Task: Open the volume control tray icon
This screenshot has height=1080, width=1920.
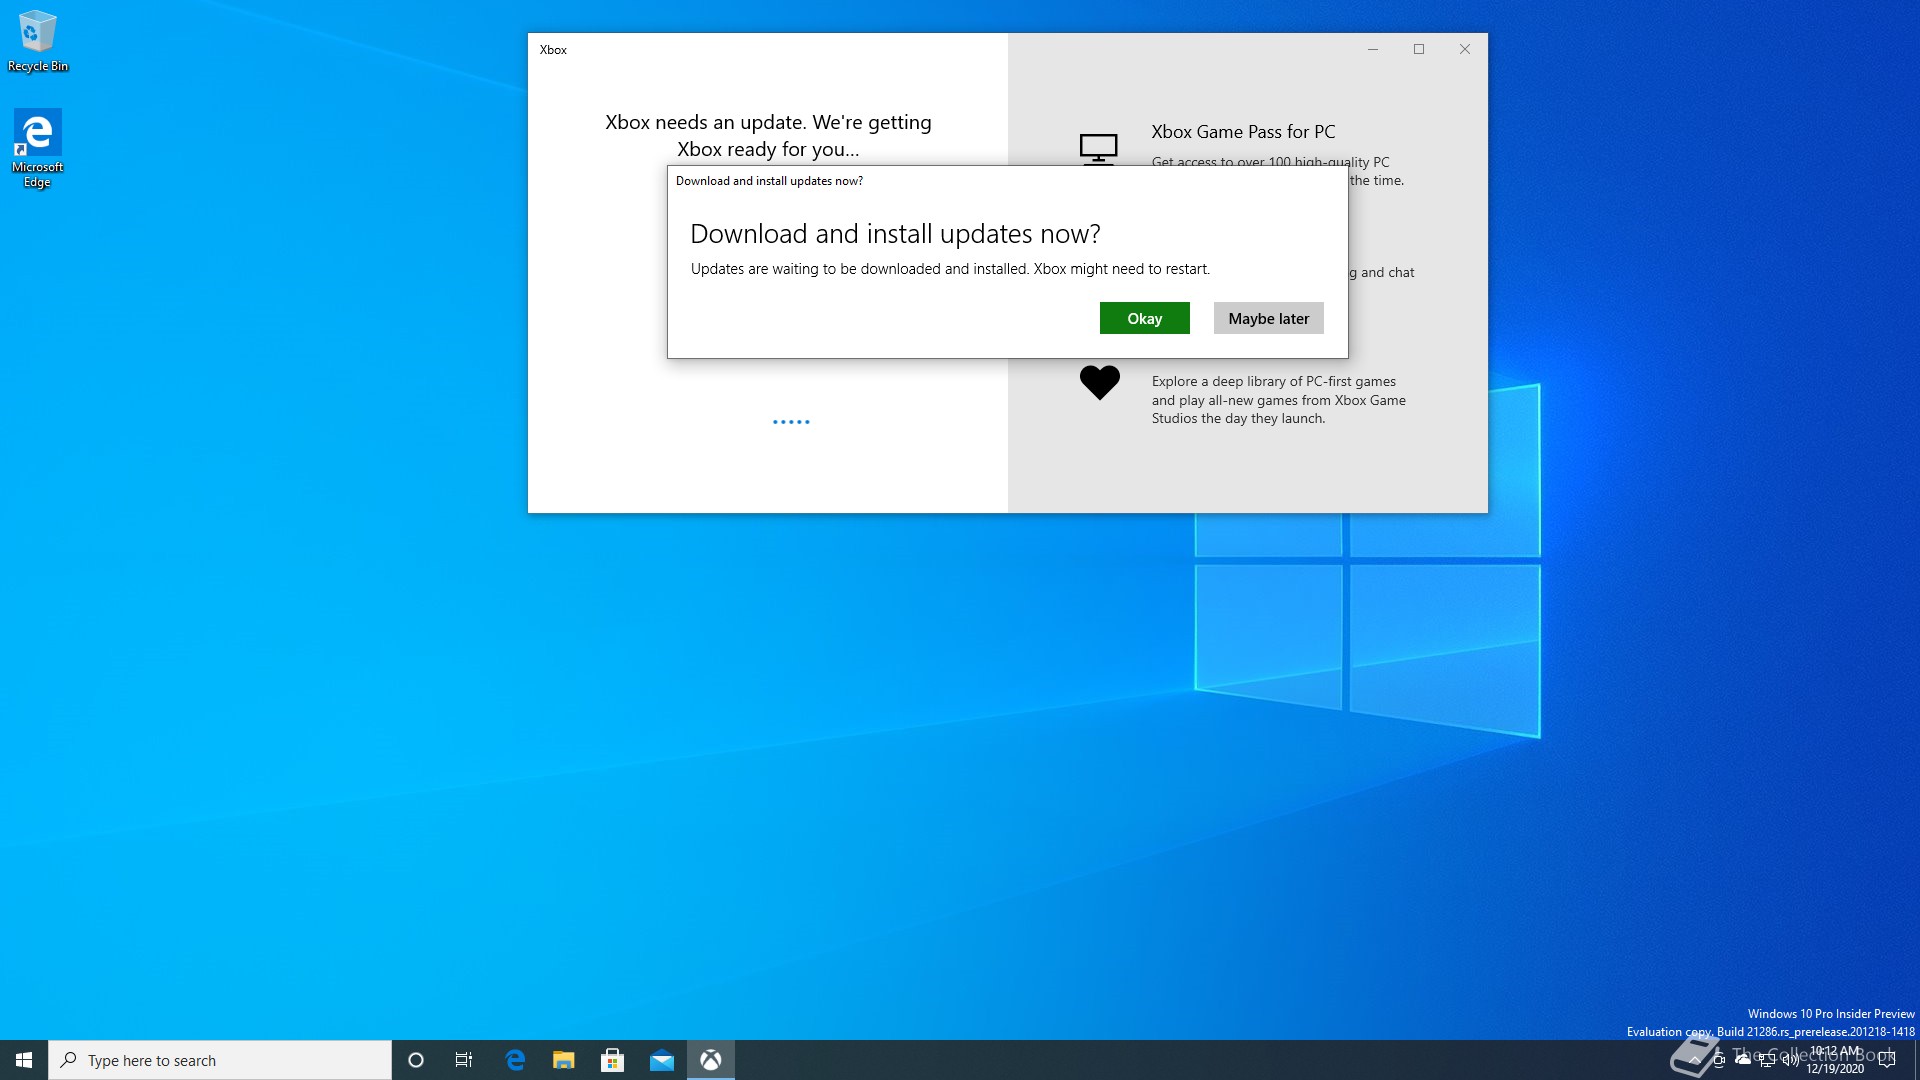Action: point(1790,1060)
